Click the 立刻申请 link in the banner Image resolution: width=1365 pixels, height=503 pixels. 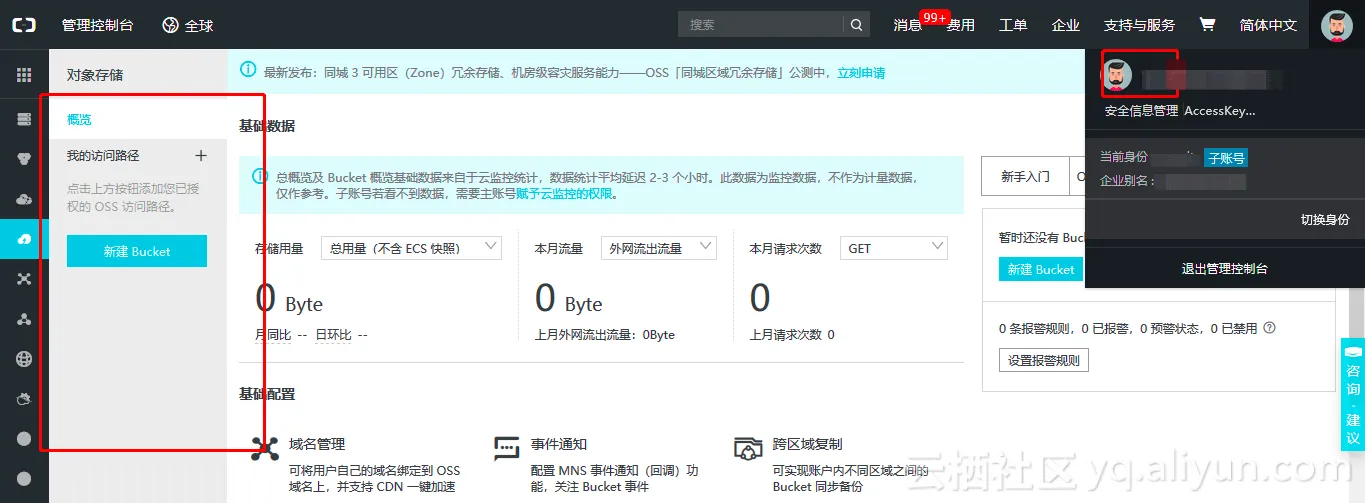coord(860,73)
